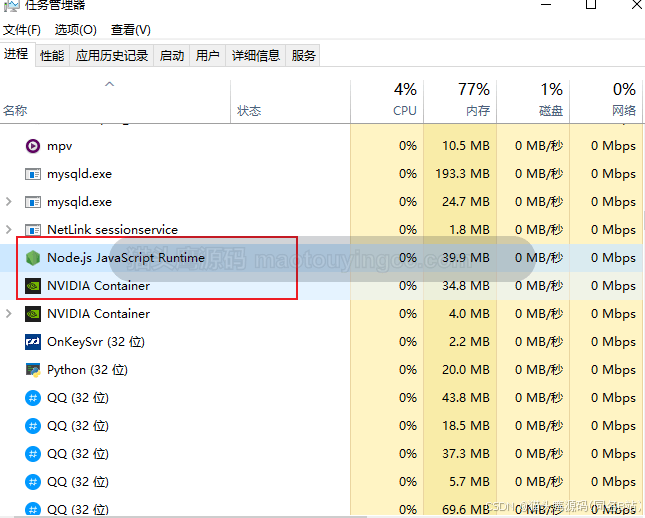Expand the mysqld.exe 24.7 MB process group
645x518 pixels.
point(8,202)
